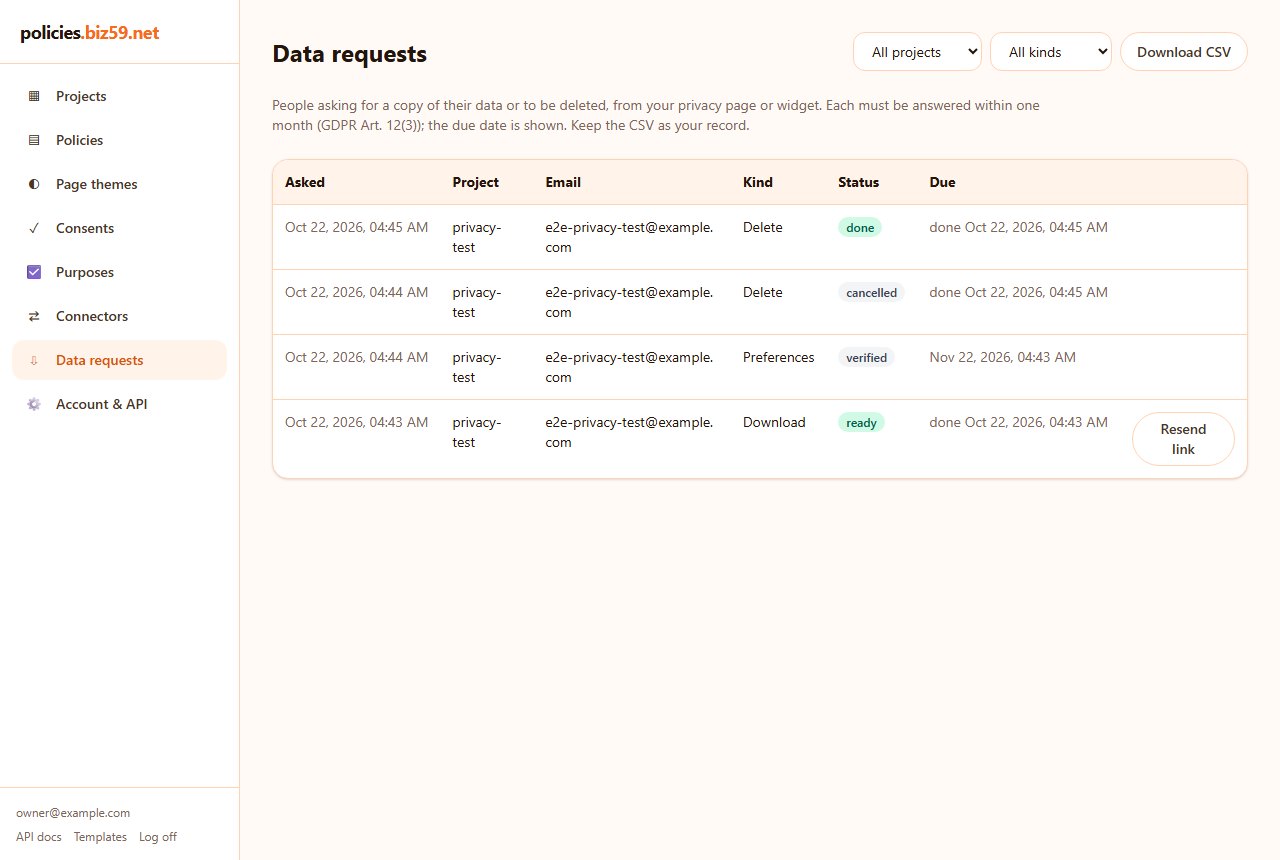Click owner@example.com account text
Viewport: 1280px width, 860px height.
point(73,813)
